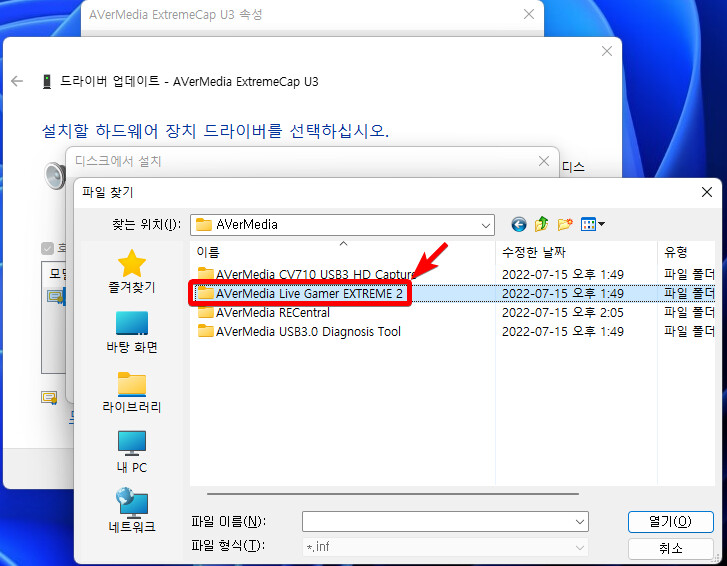Create a new folder icon
Screen dimensions: 727x566
pos(565,225)
